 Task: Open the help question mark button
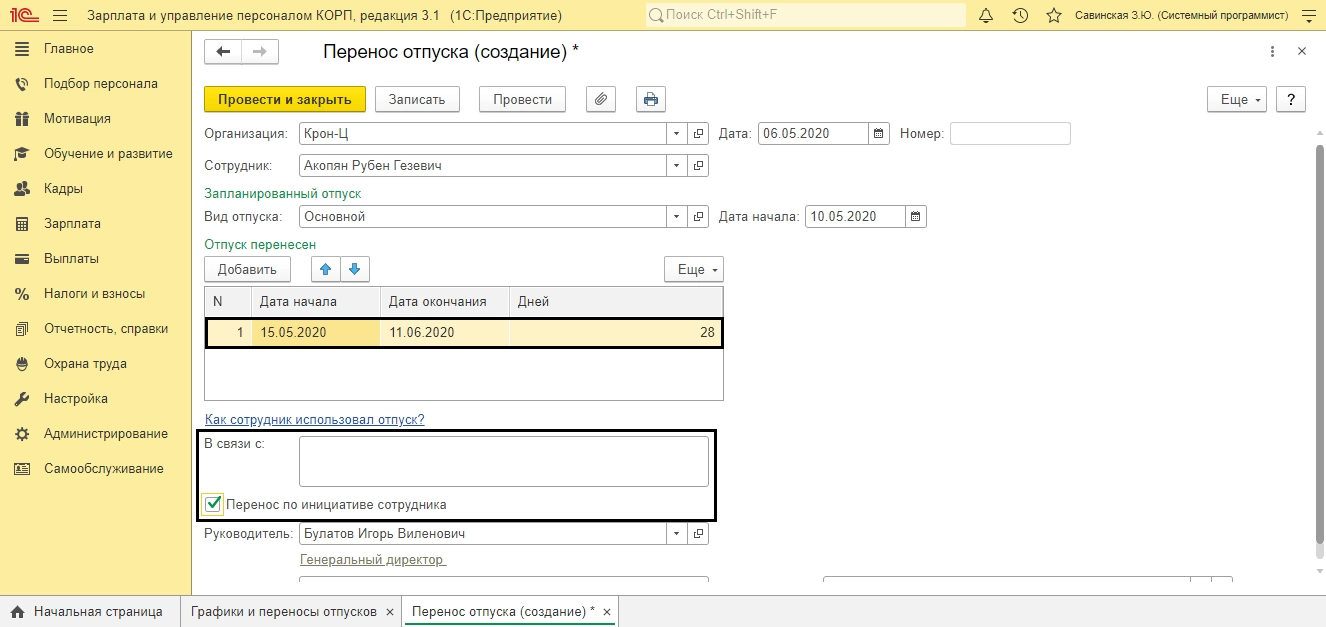[x=1291, y=99]
